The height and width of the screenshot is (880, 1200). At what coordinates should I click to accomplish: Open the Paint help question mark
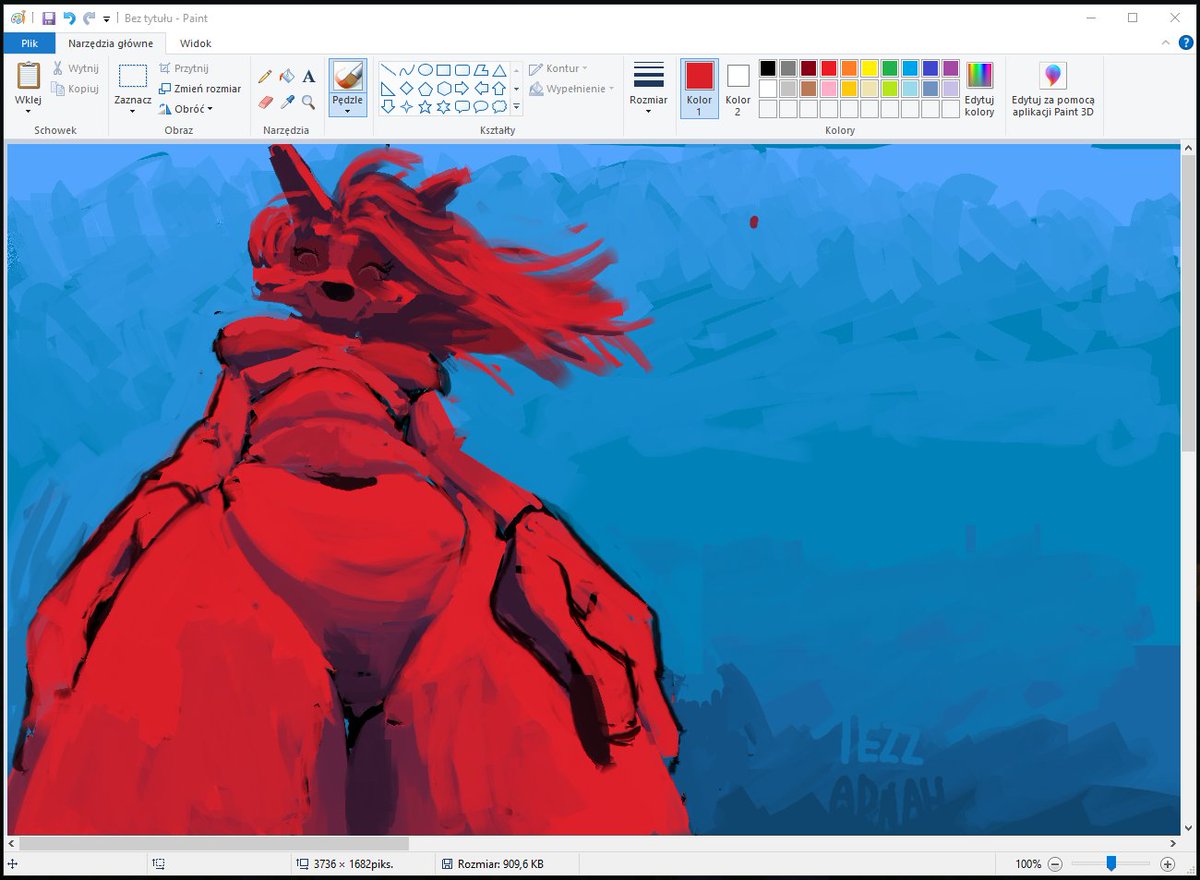click(1186, 43)
